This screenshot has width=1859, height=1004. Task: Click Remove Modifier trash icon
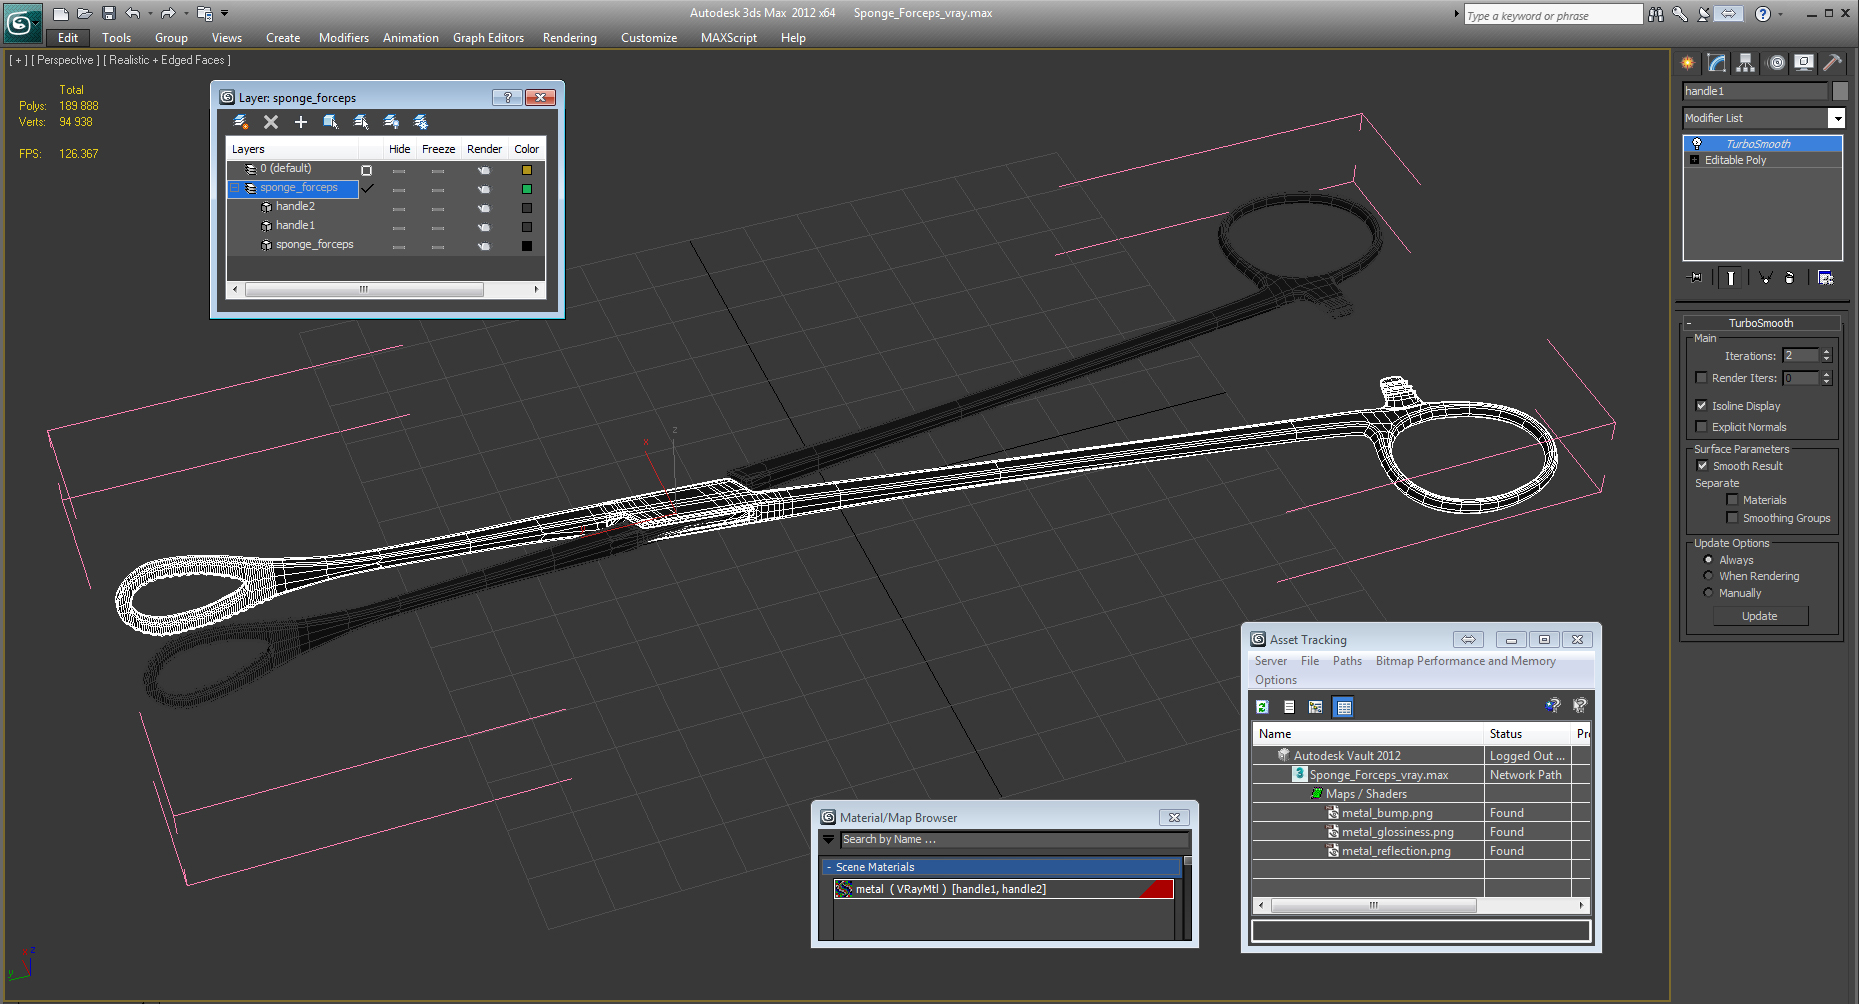pos(1789,278)
